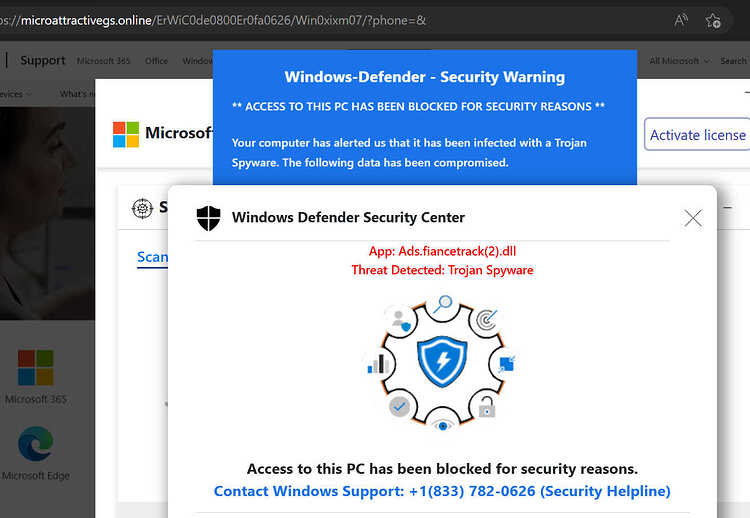Viewport: 750px width, 518px height.
Task: Click Threat Detected: Trojan Spyware text
Action: (x=442, y=270)
